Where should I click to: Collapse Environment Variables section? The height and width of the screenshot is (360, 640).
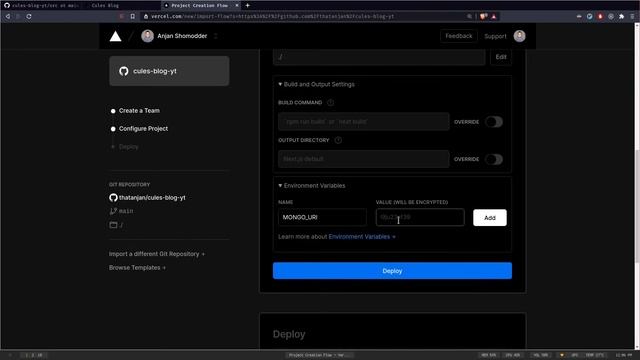coord(312,186)
